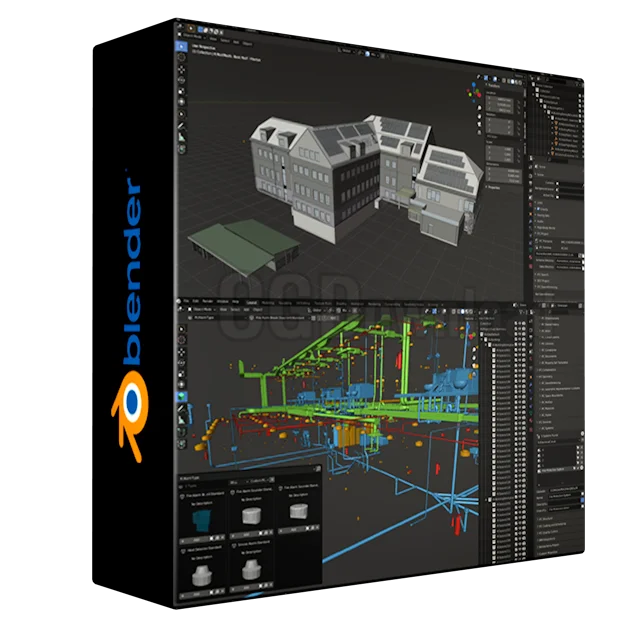Activate the Rotate tool in lower viewport
The width and height of the screenshot is (630, 630).
pyautogui.click(x=182, y=362)
